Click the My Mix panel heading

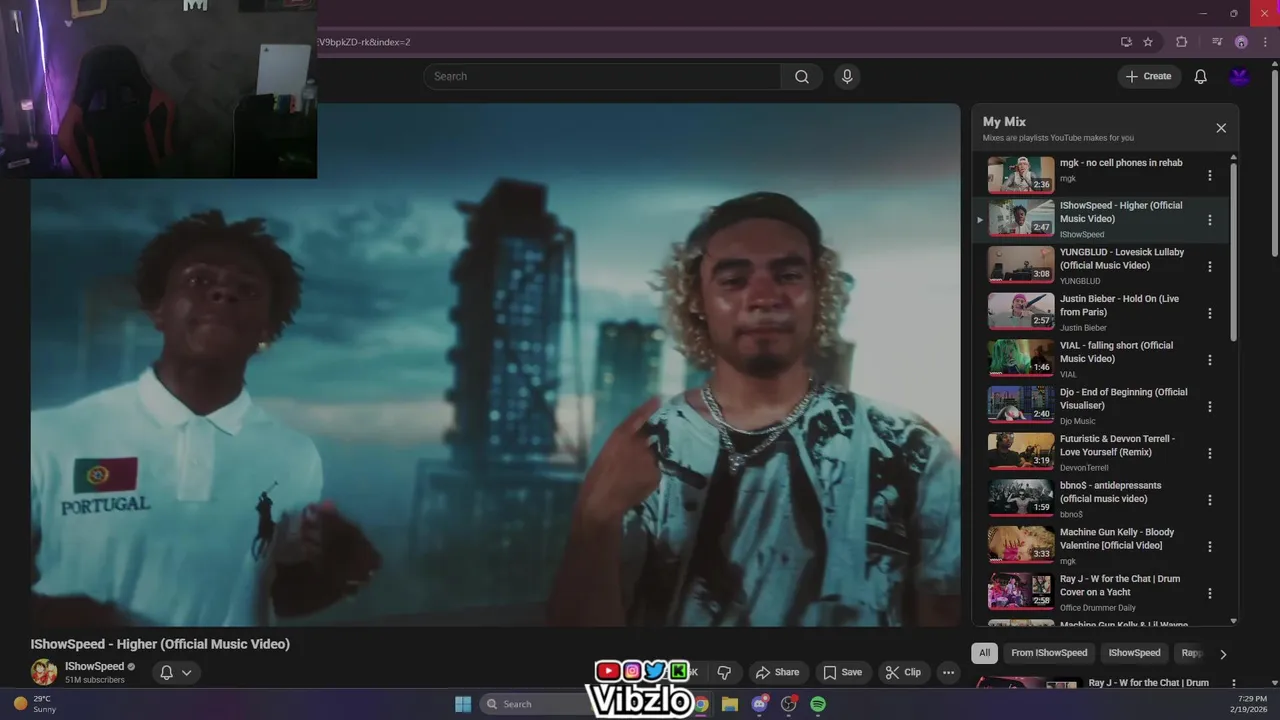click(1004, 122)
